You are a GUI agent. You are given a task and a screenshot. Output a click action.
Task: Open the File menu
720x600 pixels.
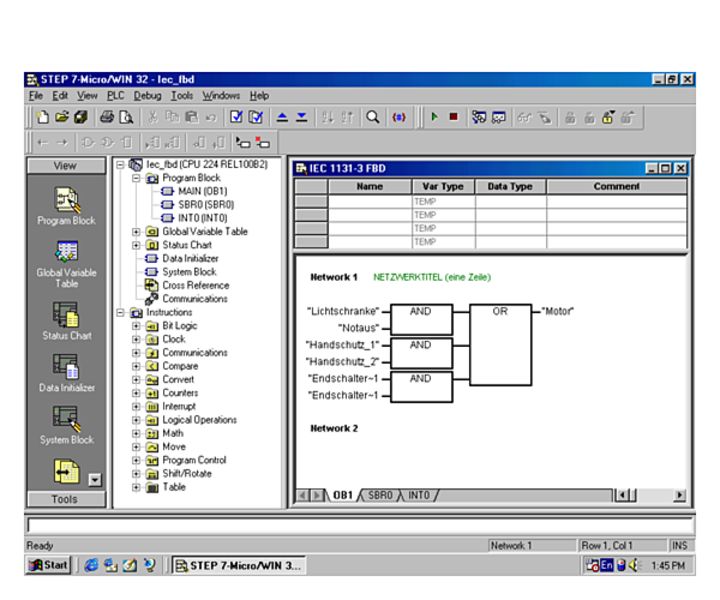pyautogui.click(x=36, y=95)
